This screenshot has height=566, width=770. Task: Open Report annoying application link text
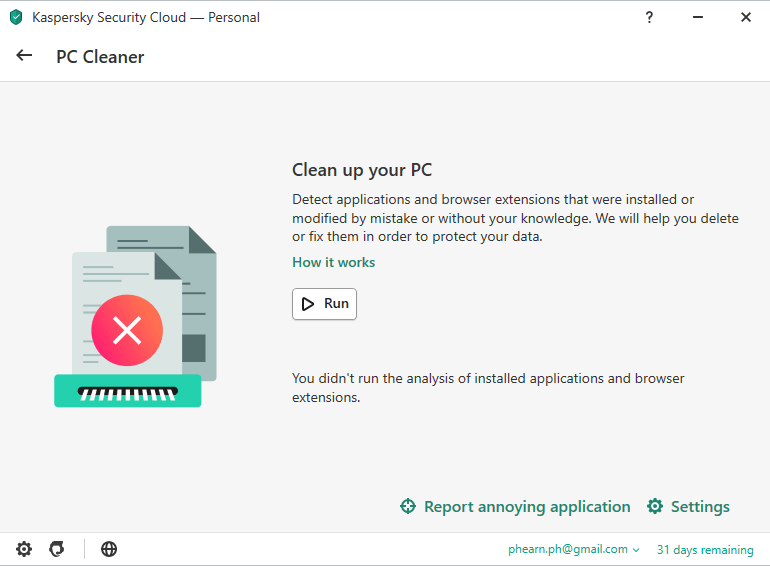click(x=527, y=507)
